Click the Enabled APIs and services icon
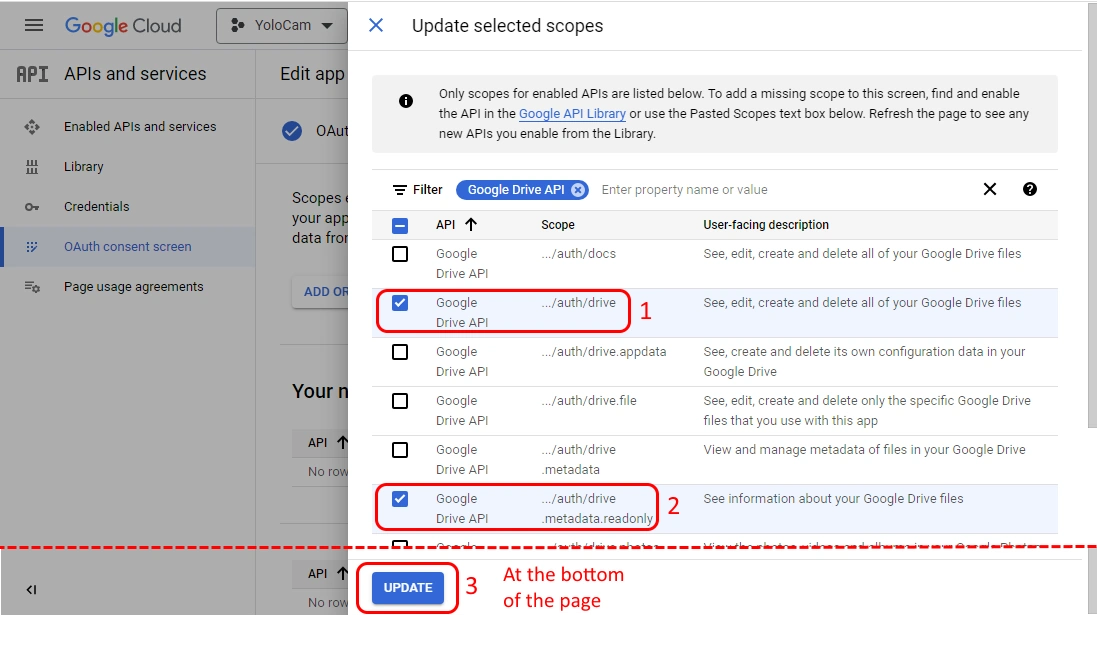 tap(32, 127)
